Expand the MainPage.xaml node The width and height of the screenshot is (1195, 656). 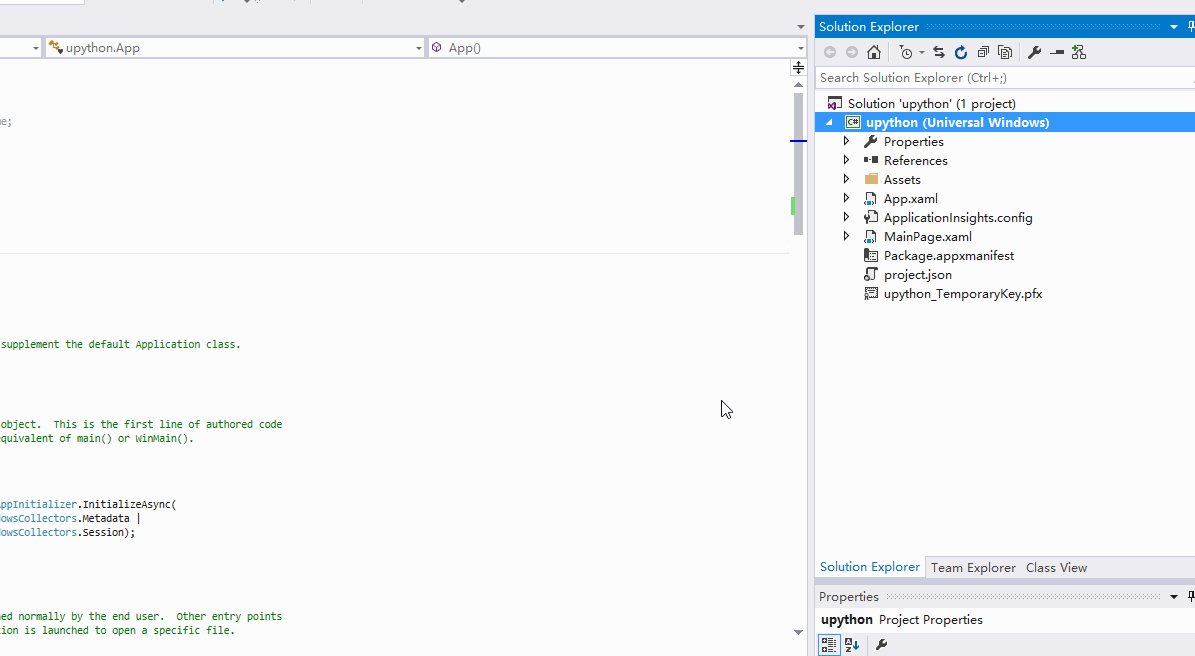(846, 237)
